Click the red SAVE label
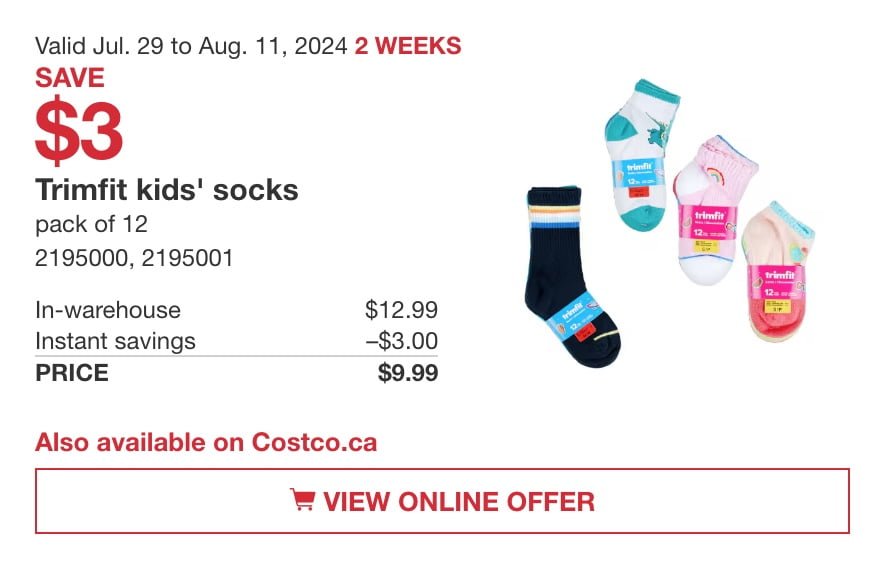The height and width of the screenshot is (570, 882). pos(70,78)
